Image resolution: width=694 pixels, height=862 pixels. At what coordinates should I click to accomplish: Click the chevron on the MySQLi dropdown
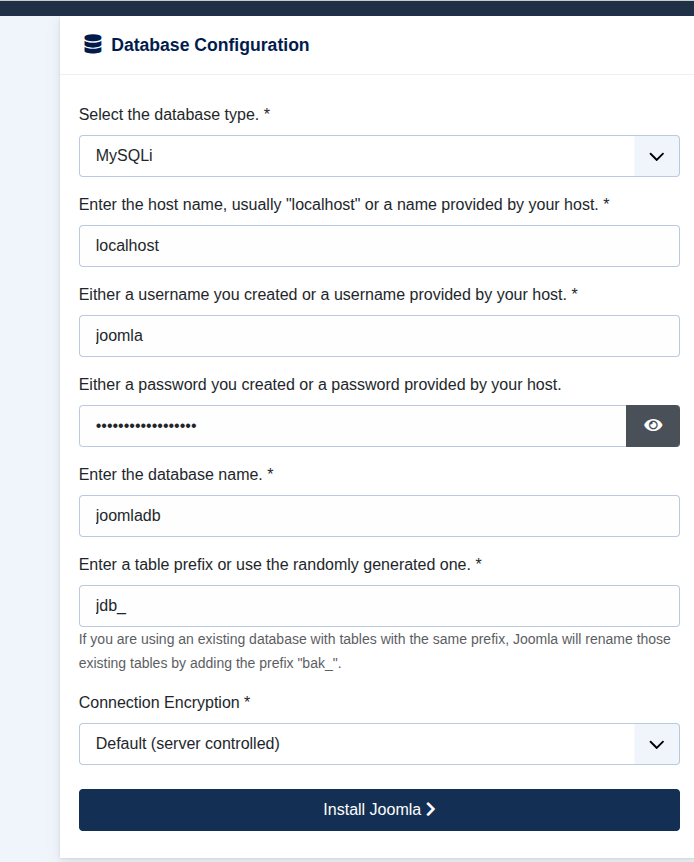point(657,156)
